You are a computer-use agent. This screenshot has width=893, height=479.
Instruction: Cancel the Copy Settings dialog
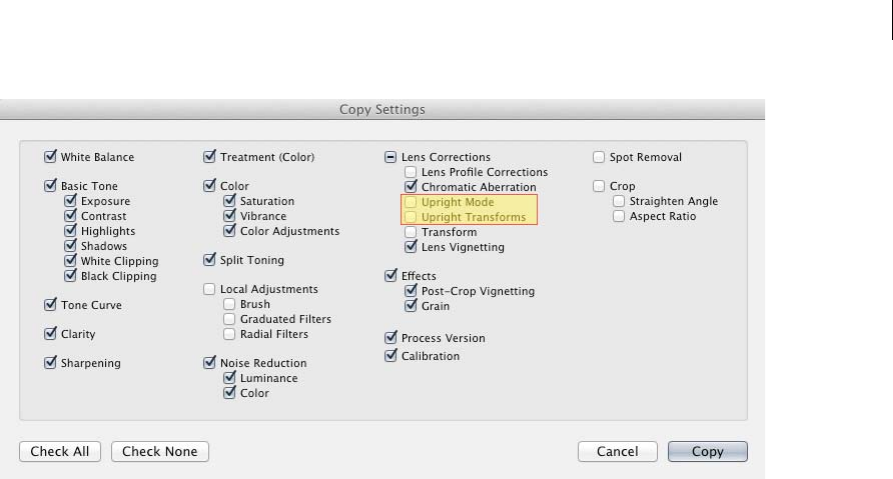coord(617,451)
